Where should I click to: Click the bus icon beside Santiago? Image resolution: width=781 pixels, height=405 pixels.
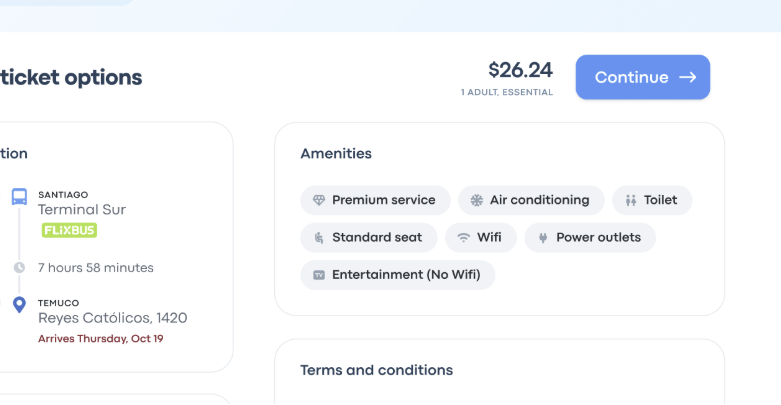pyautogui.click(x=19, y=196)
